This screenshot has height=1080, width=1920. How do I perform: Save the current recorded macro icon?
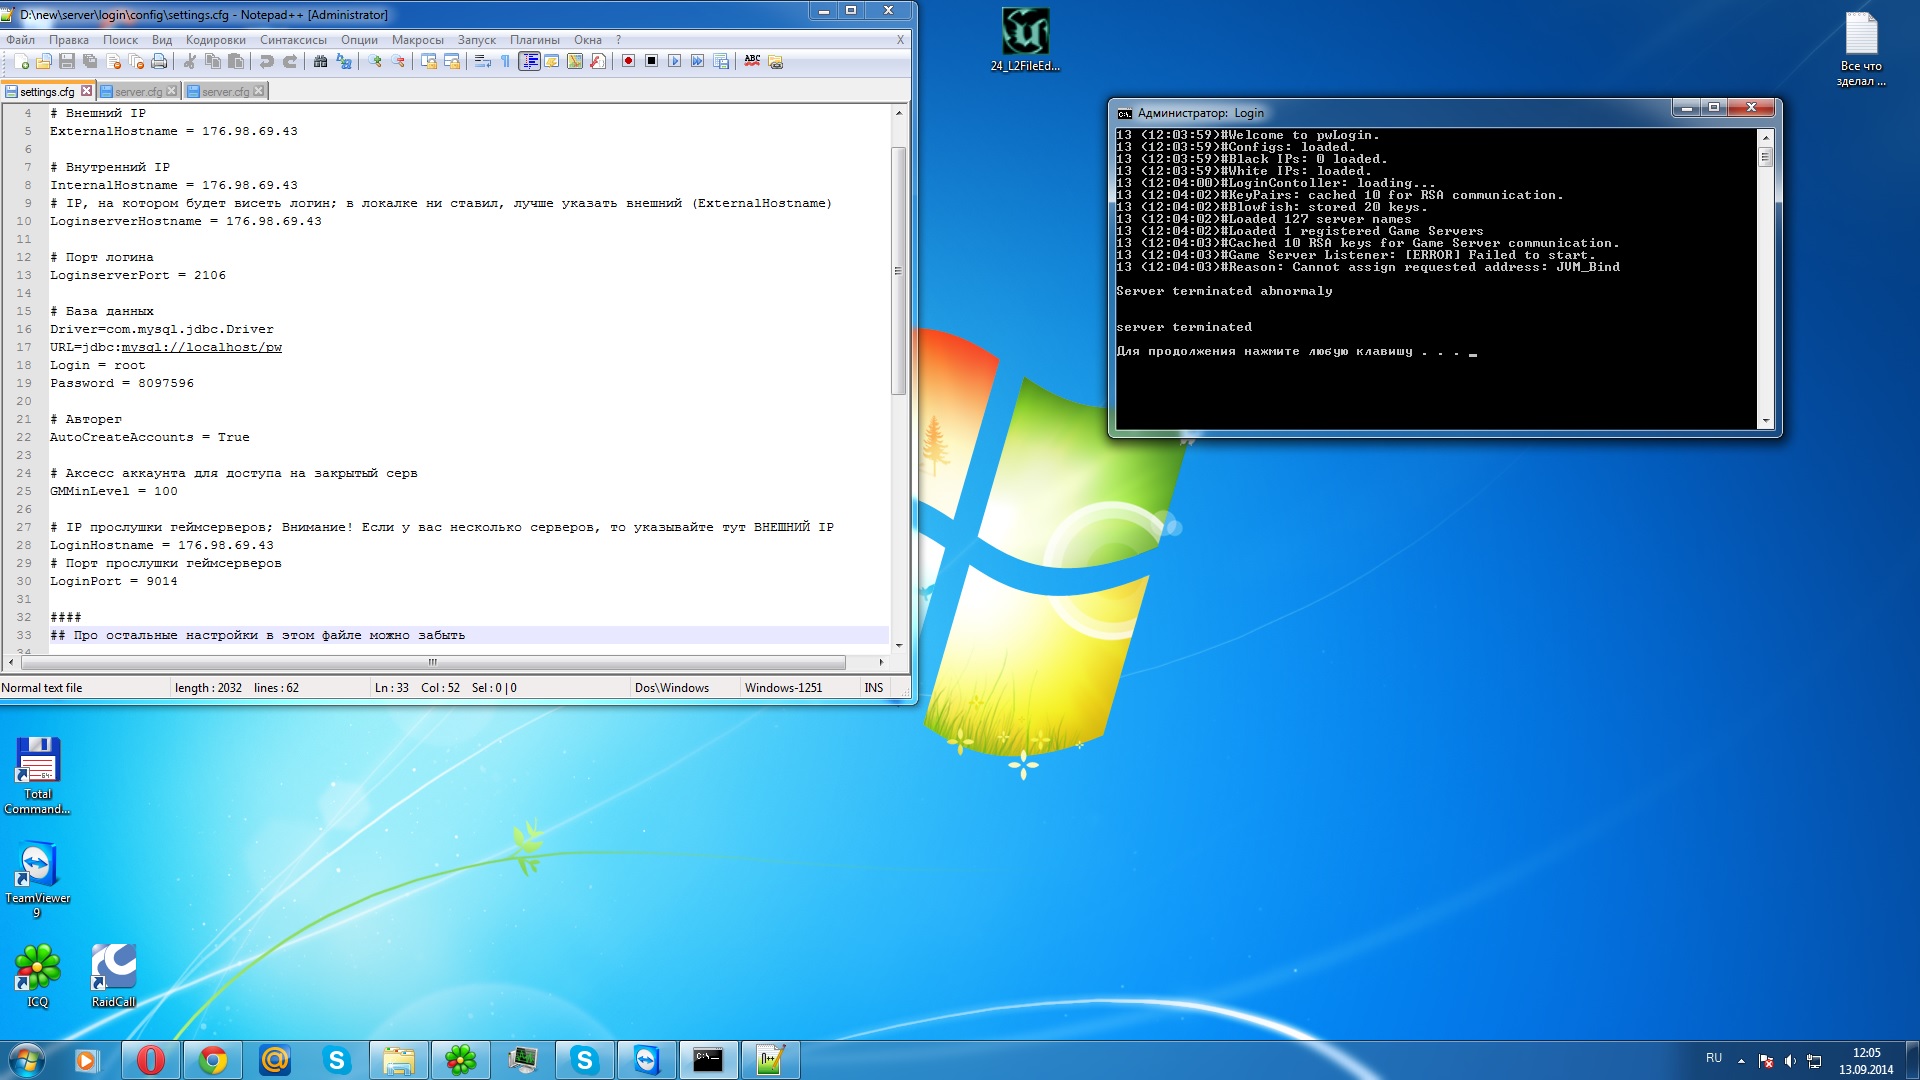721,61
